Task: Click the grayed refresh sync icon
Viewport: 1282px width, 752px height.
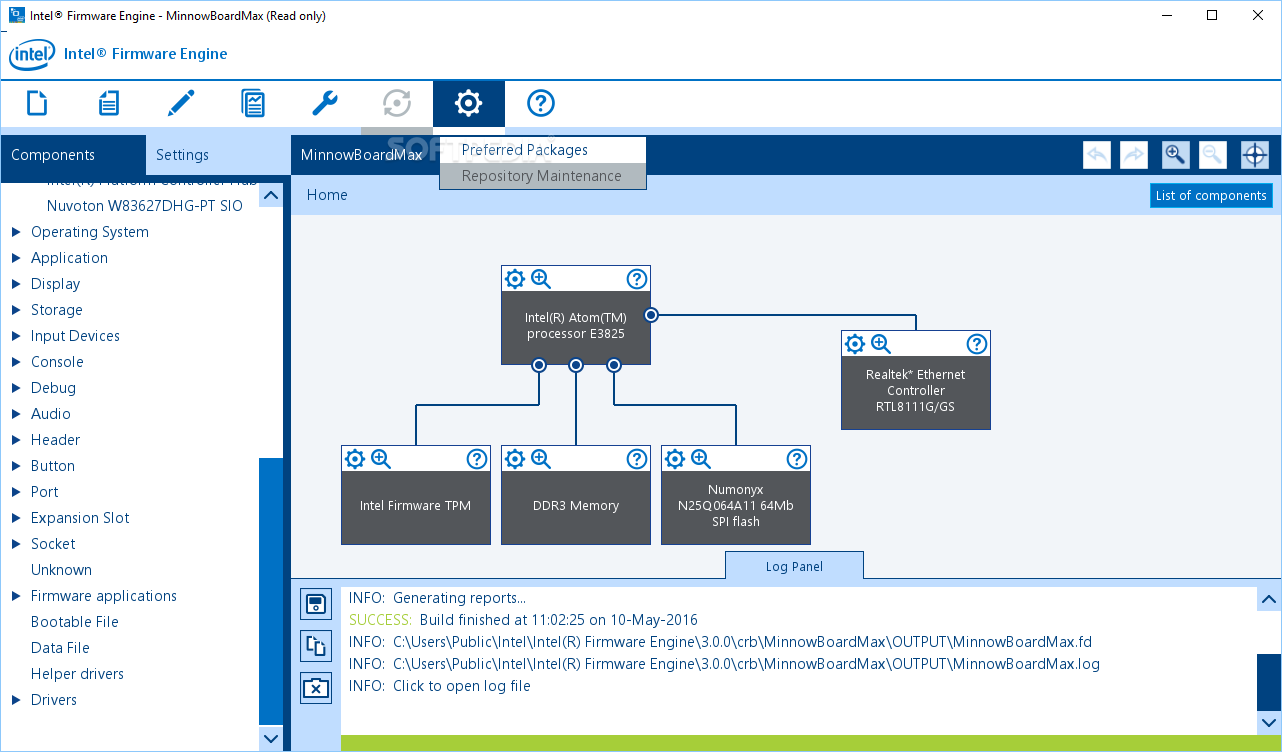Action: pos(397,103)
